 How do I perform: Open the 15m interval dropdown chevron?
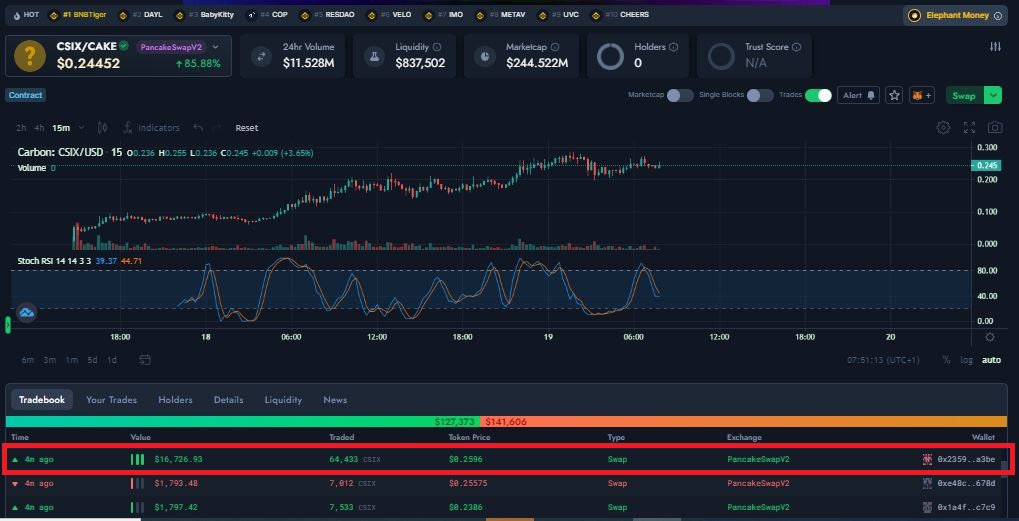pyautogui.click(x=83, y=128)
